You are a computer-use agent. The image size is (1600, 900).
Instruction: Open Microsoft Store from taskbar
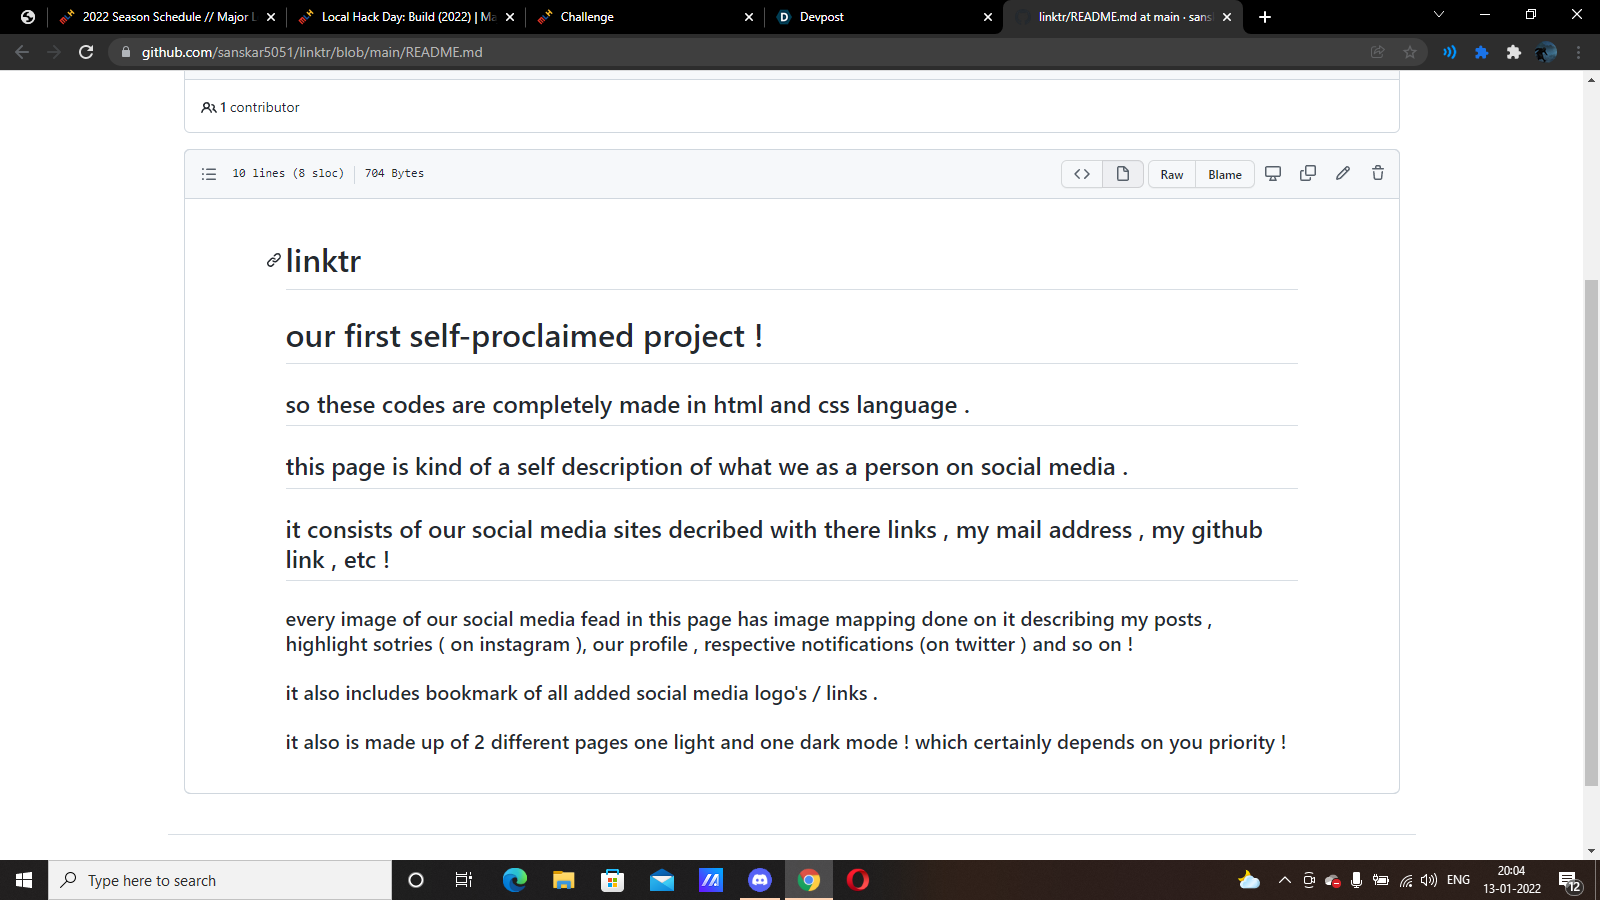[x=613, y=880]
